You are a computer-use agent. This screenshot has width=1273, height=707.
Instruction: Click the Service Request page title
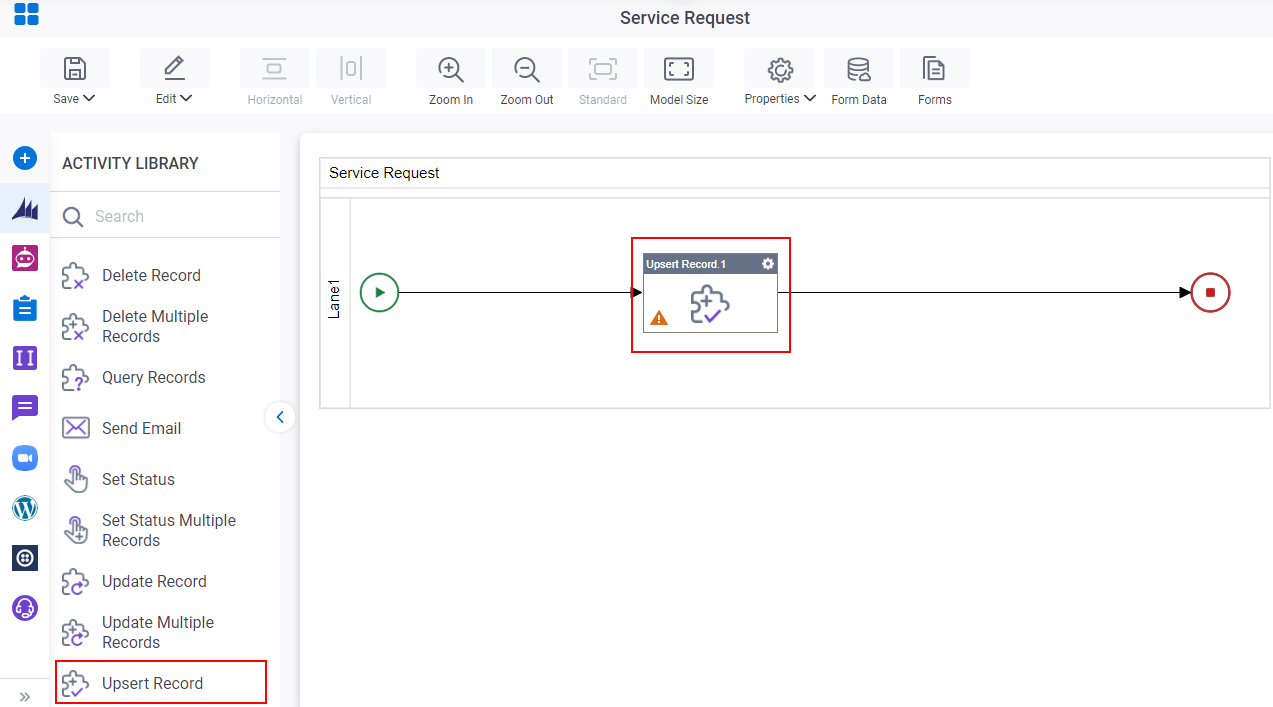tap(685, 18)
